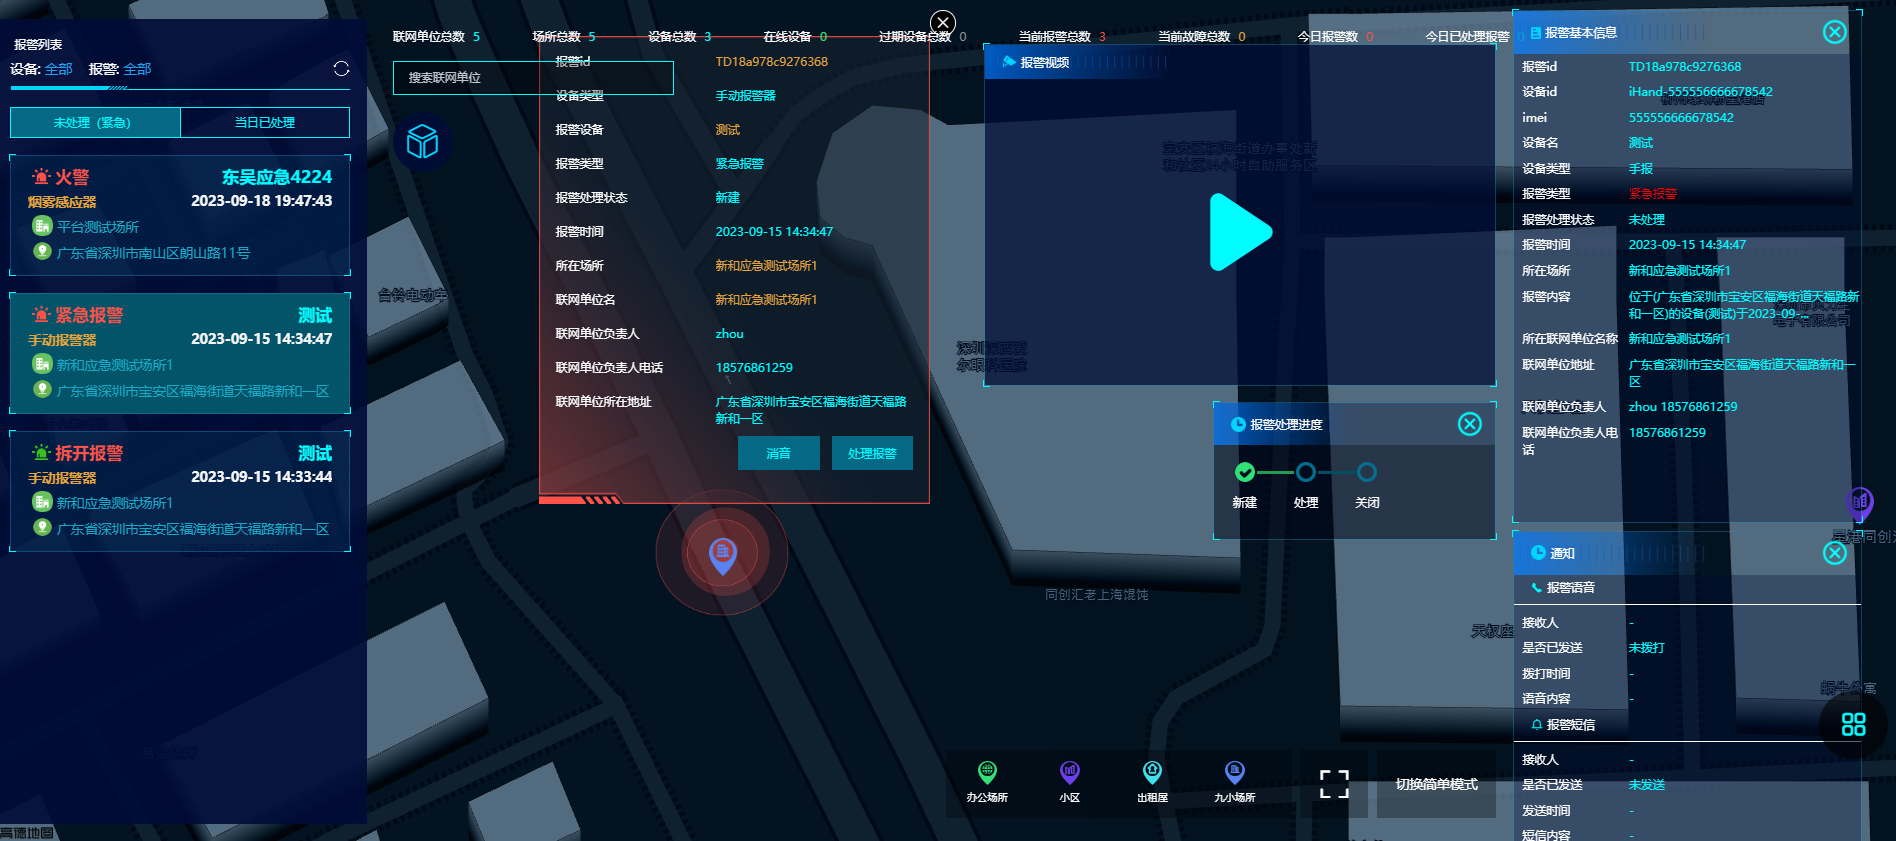Click 联网单位总数 statistic

click(x=436, y=37)
